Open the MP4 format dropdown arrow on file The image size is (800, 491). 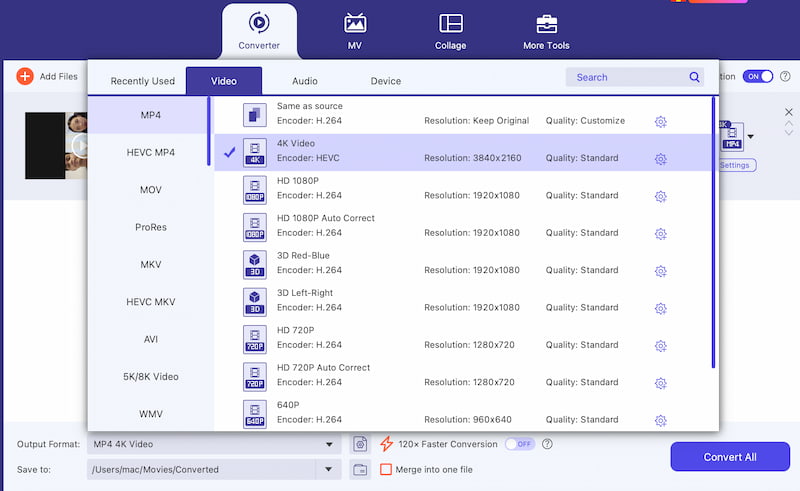click(751, 136)
